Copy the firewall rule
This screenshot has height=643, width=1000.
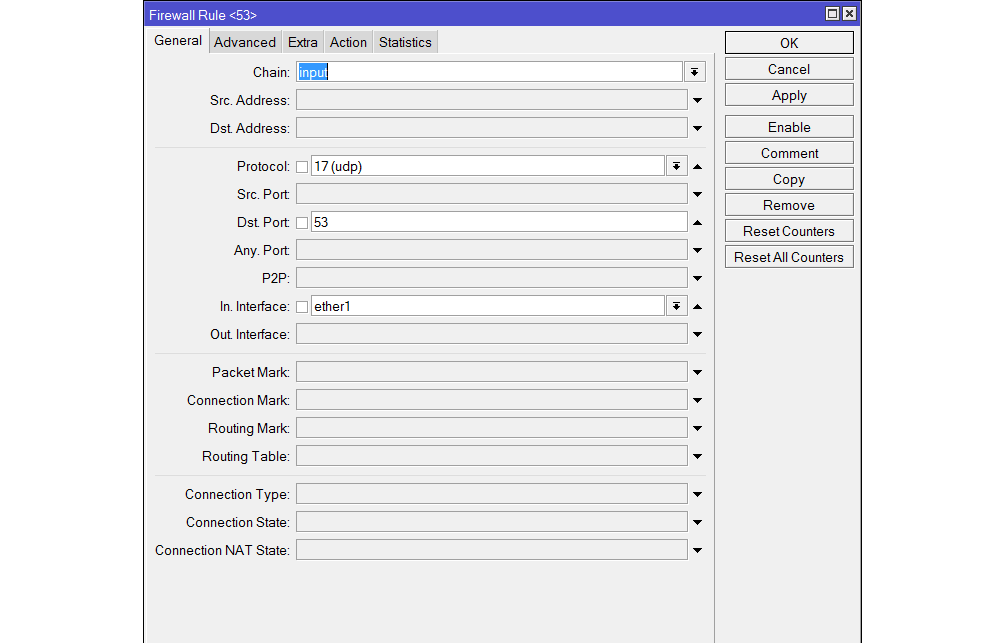click(x=789, y=179)
